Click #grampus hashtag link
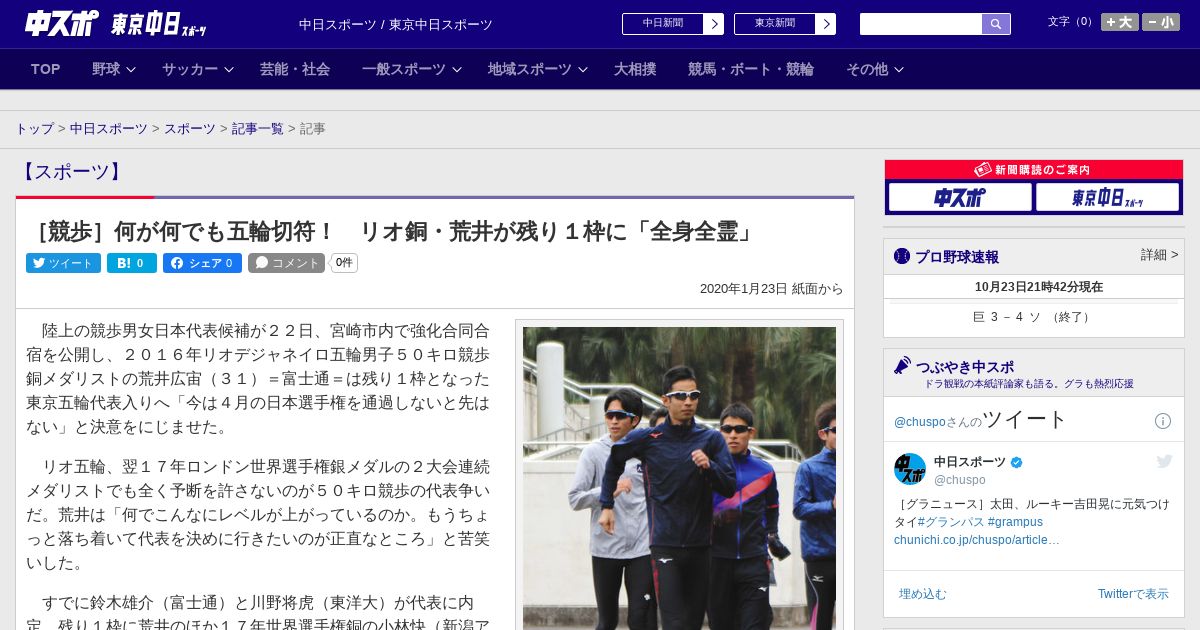The width and height of the screenshot is (1200, 630). click(x=1015, y=522)
